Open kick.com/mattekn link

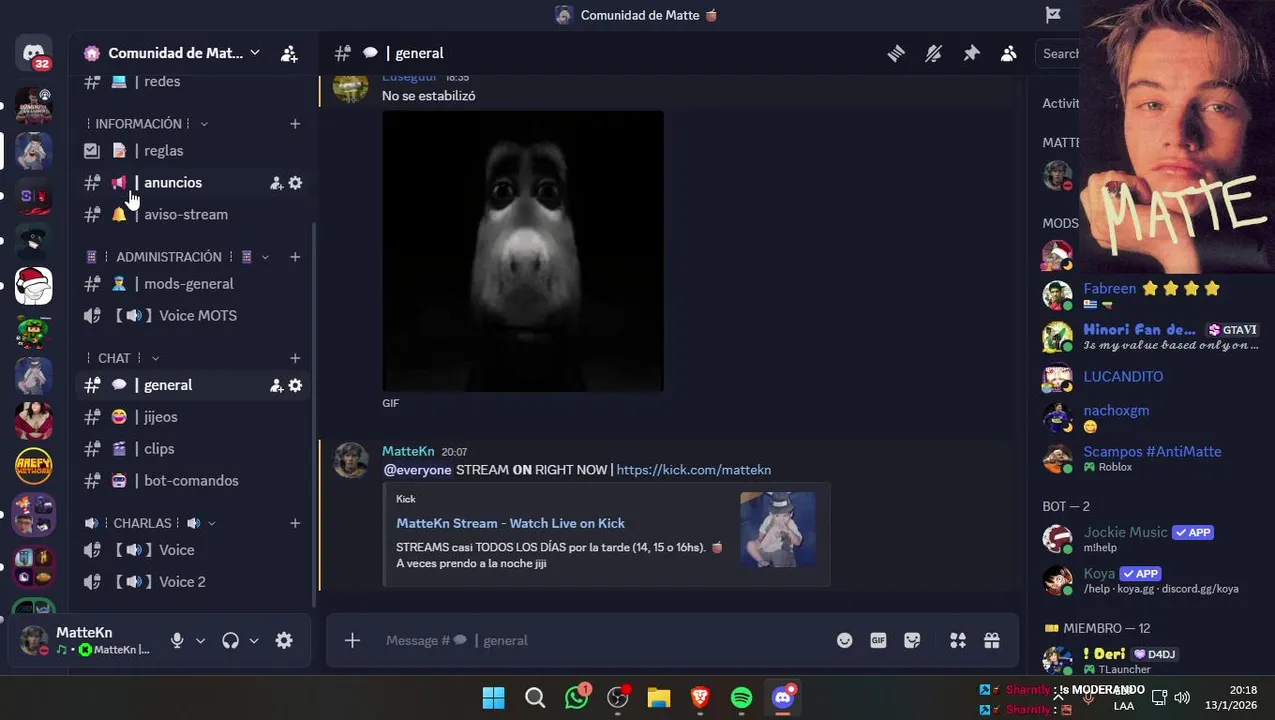(694, 470)
